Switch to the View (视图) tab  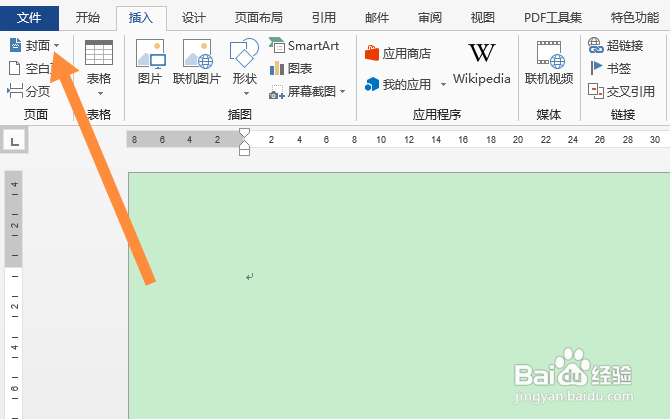pos(483,18)
